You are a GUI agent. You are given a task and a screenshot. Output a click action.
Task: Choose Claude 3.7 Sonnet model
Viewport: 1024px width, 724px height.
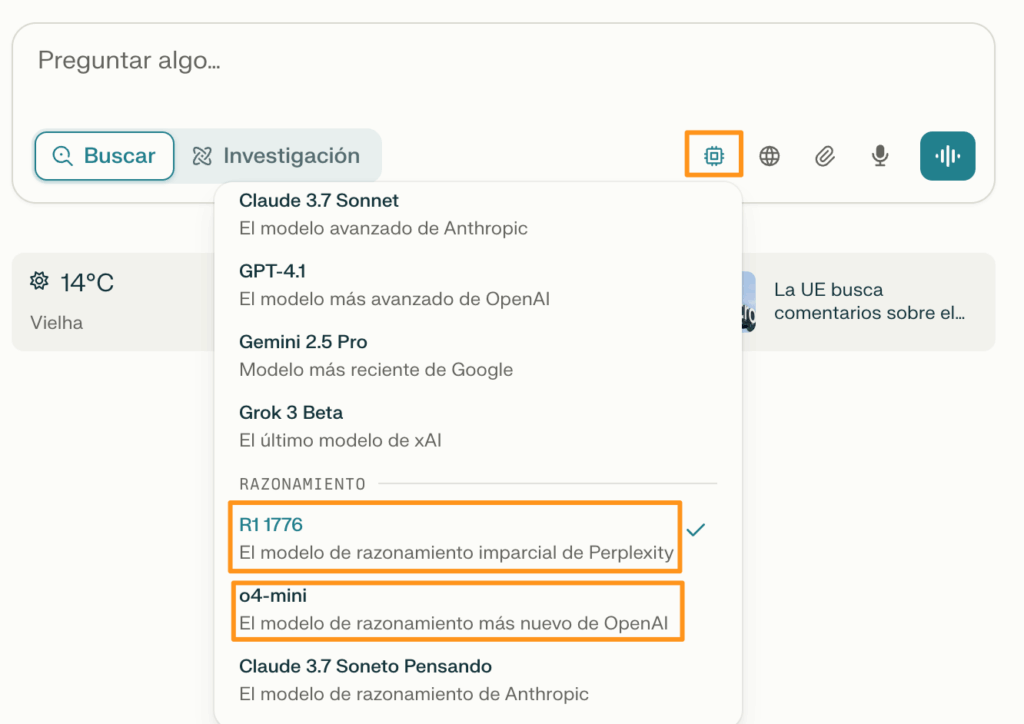pos(478,214)
